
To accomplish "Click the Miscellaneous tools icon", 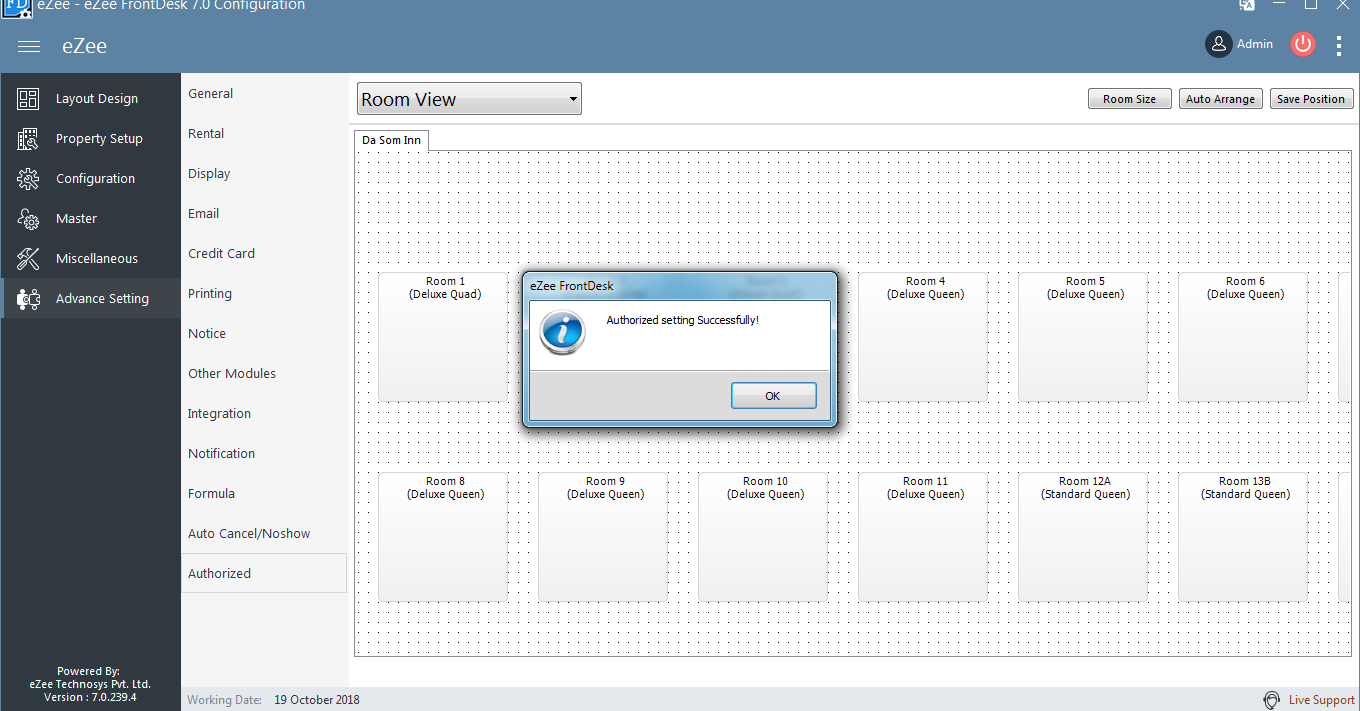I will [x=28, y=258].
